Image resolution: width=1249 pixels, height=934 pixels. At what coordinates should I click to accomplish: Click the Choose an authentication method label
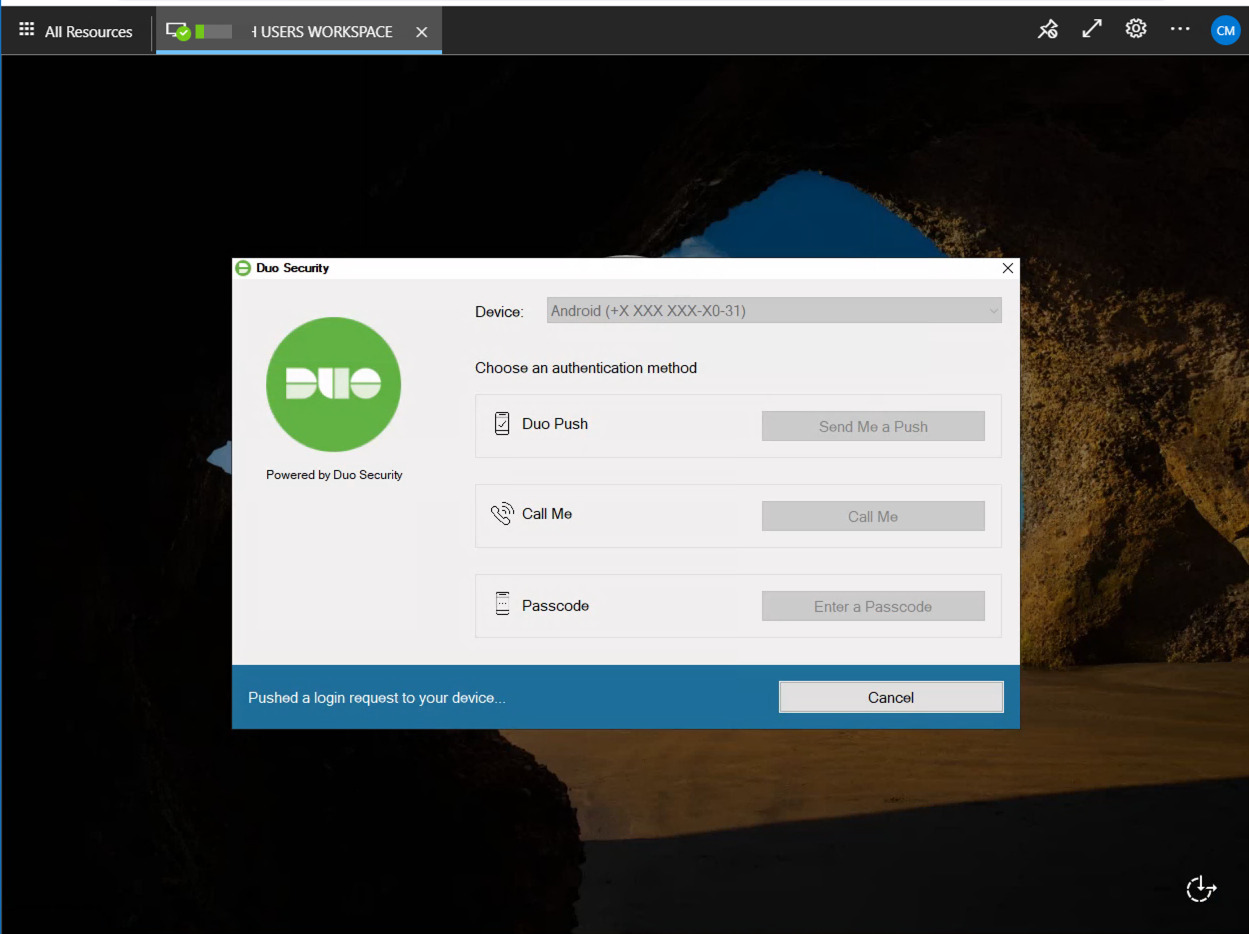586,368
